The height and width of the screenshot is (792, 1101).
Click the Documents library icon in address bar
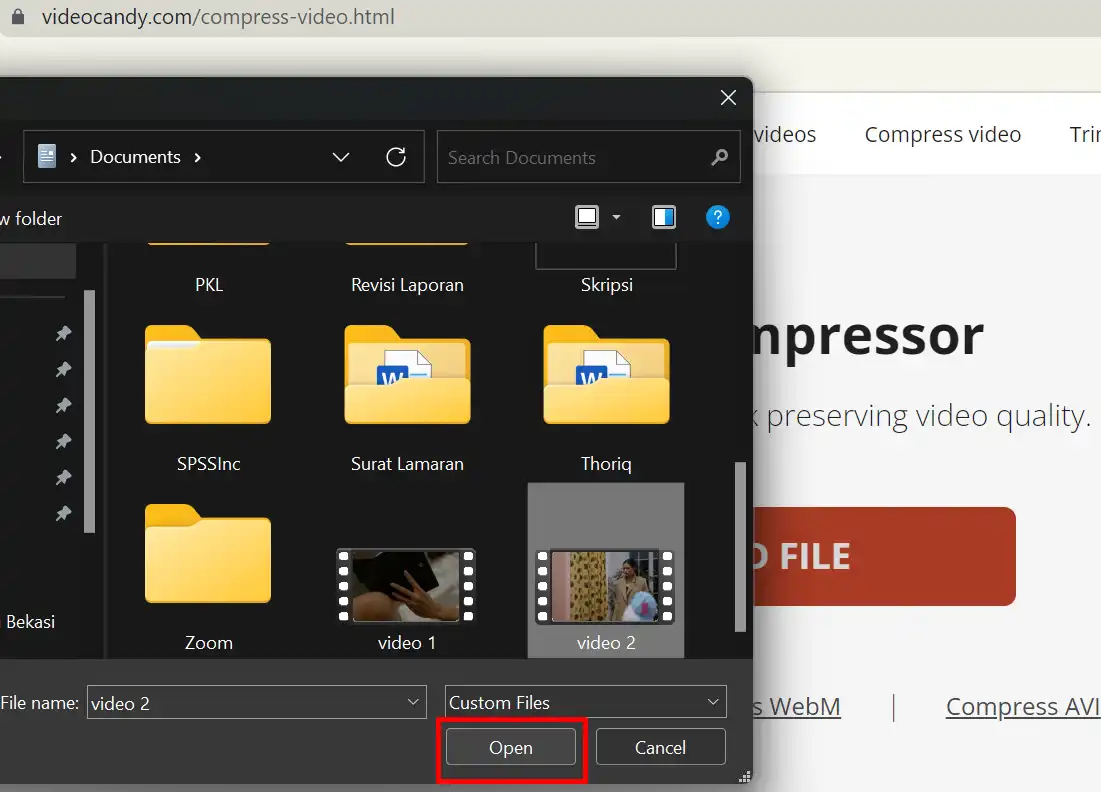[x=46, y=156]
